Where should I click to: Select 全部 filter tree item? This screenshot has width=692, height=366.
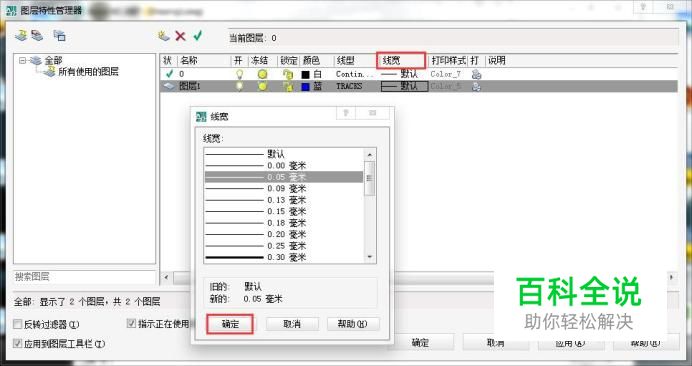53,60
